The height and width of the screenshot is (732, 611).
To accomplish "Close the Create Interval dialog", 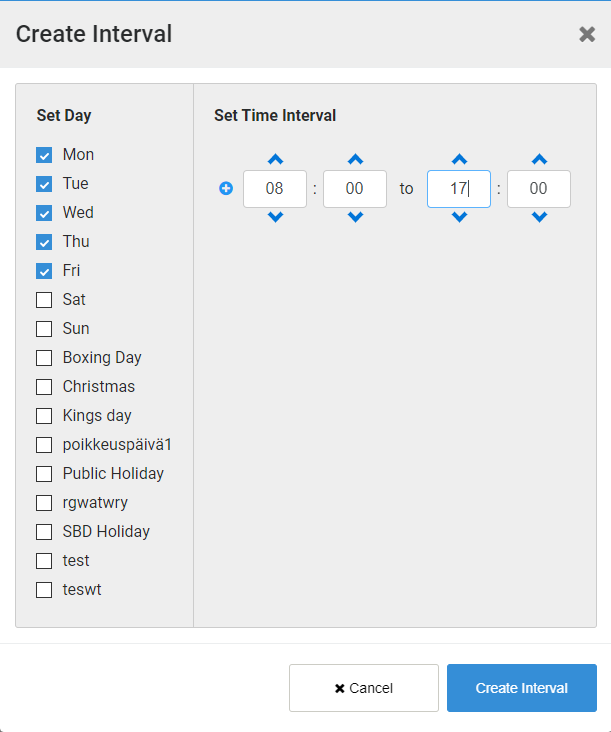I will (587, 34).
